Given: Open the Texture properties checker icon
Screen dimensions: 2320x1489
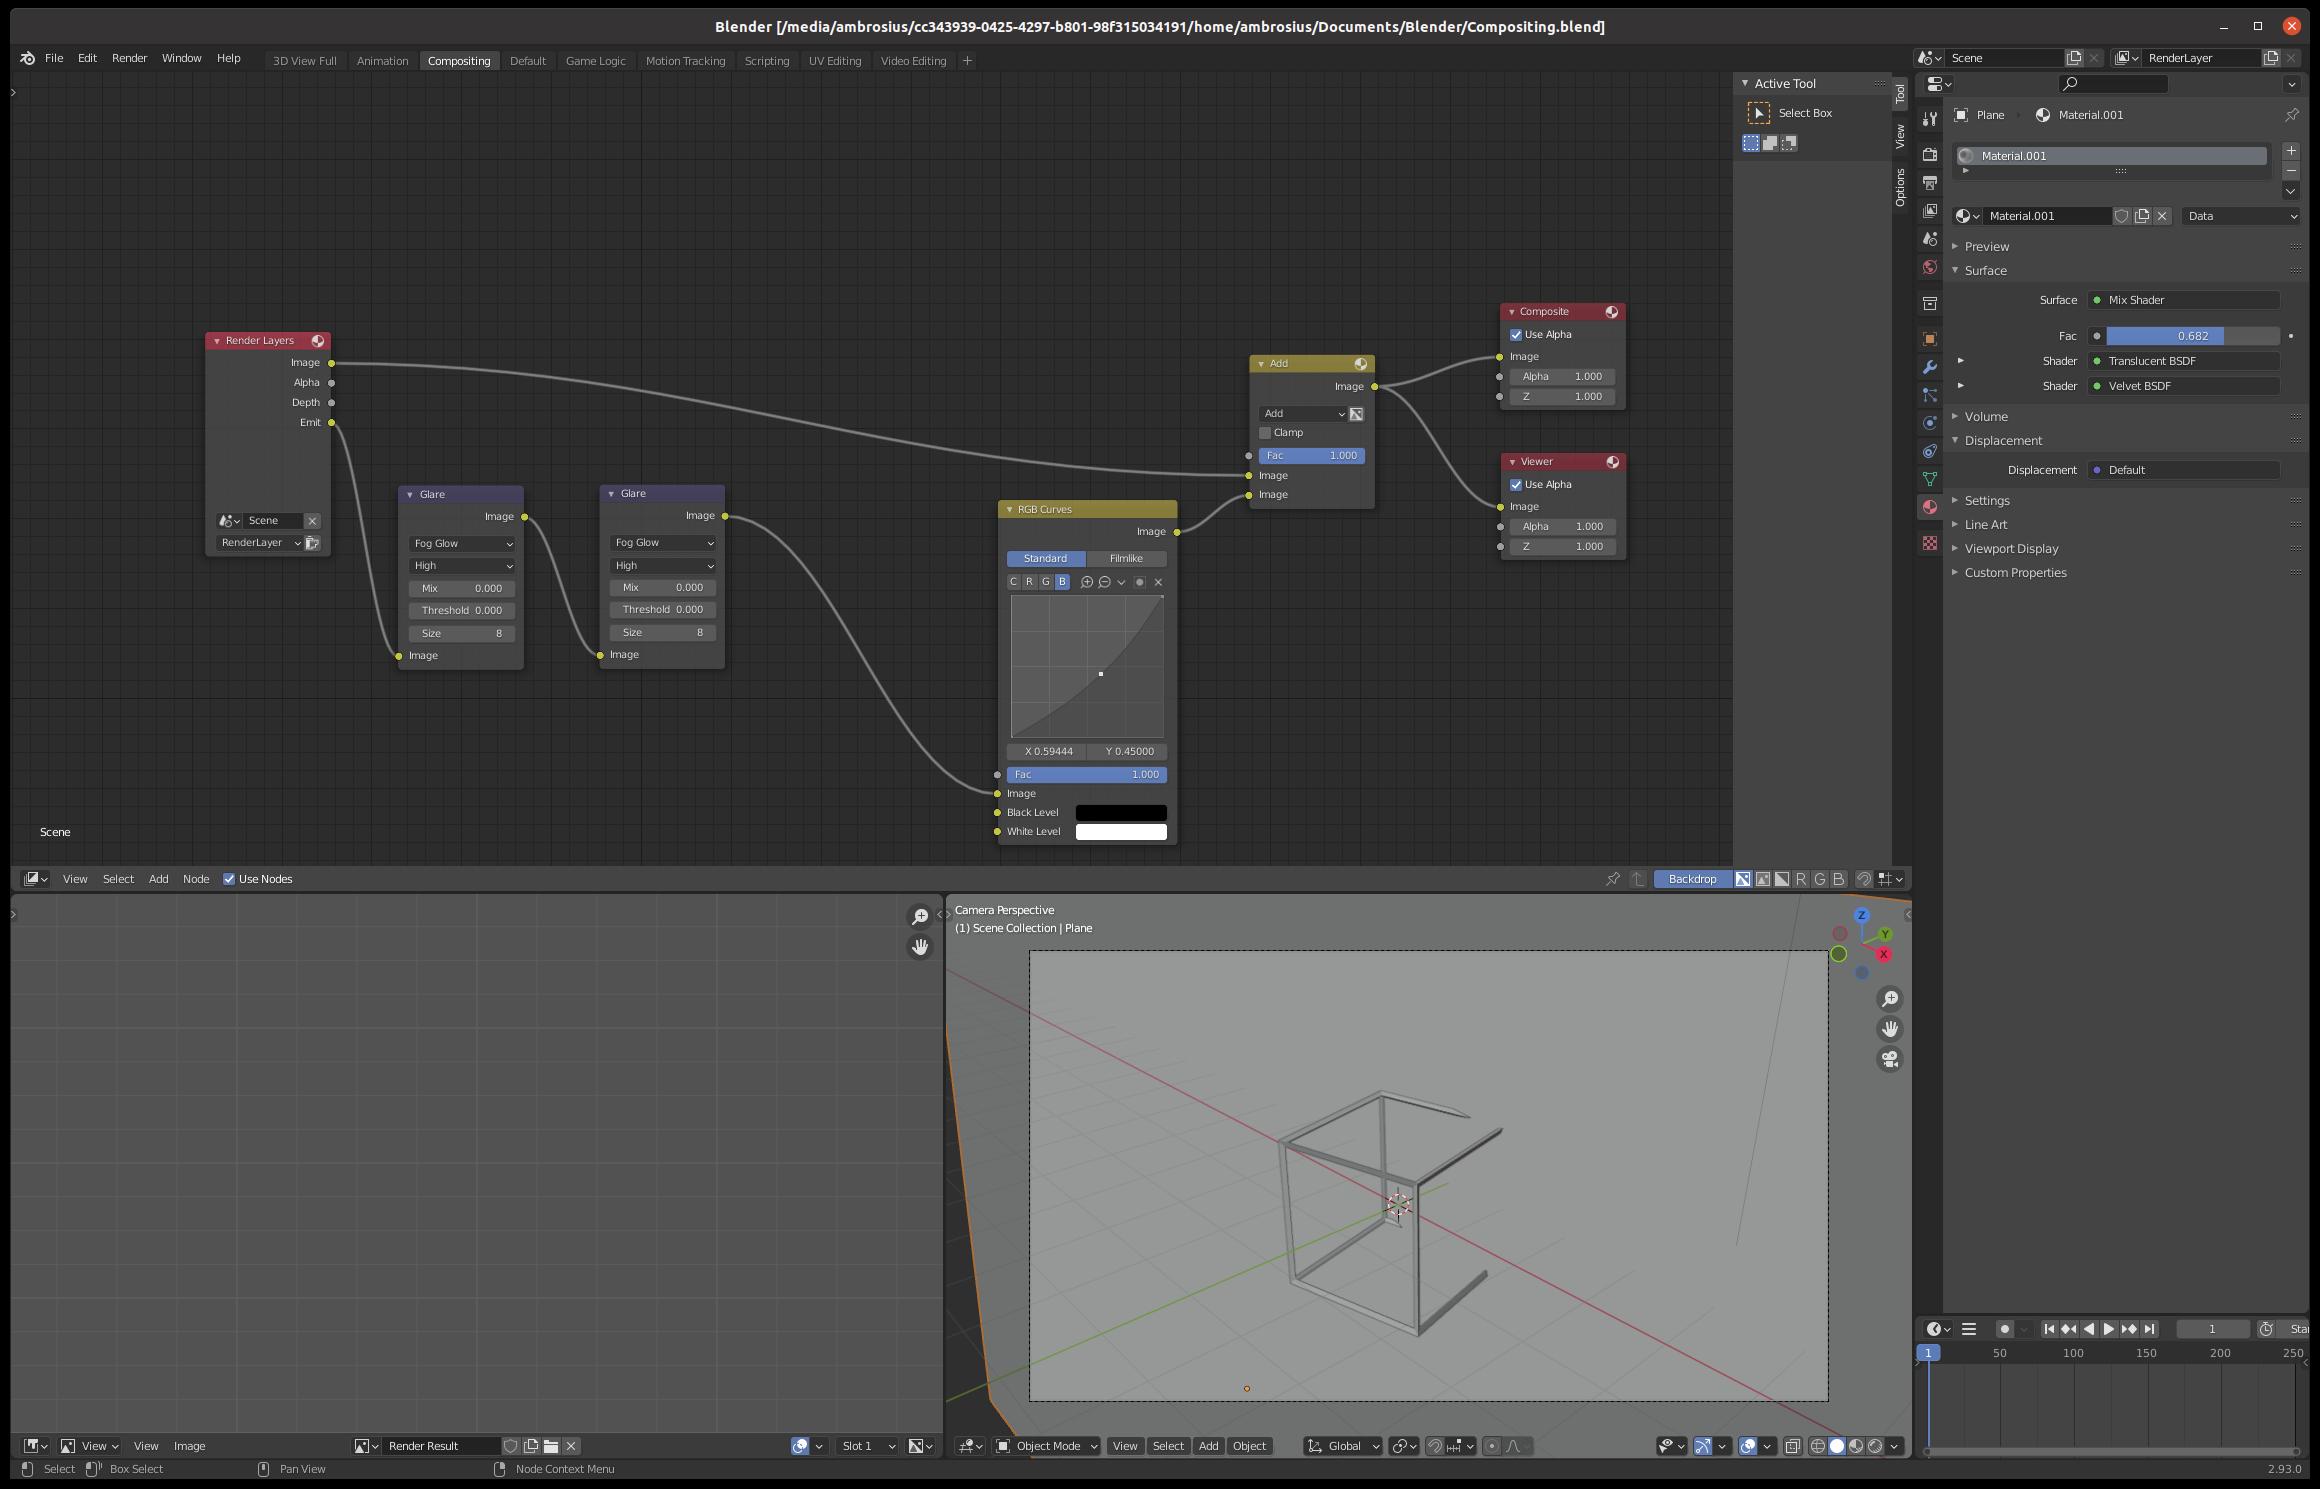Looking at the screenshot, I should (x=1930, y=543).
